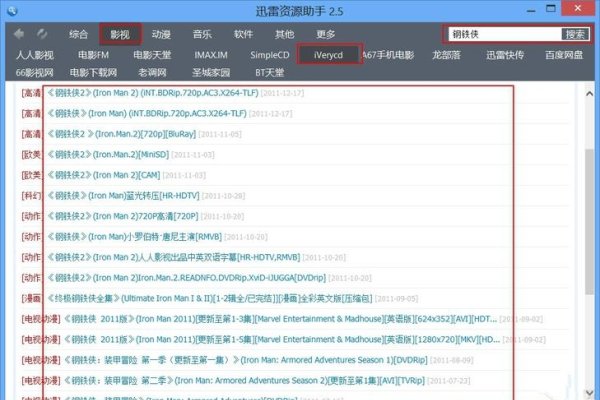Choose the BT天堂 source

coord(270,72)
